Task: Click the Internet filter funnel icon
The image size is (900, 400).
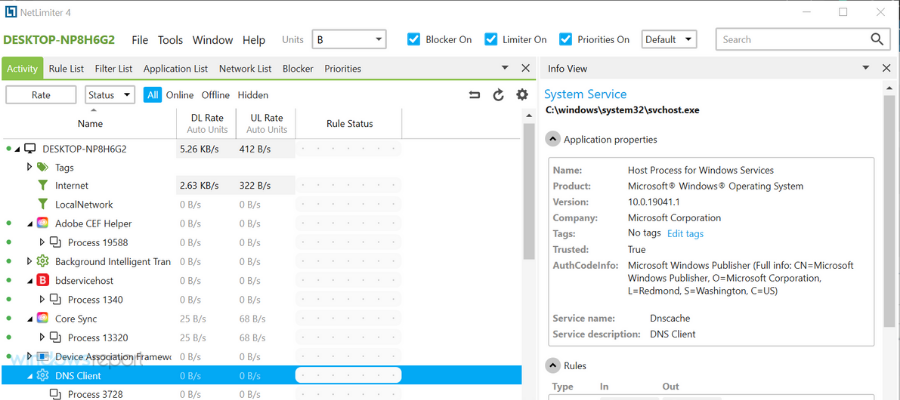Action: [42, 185]
